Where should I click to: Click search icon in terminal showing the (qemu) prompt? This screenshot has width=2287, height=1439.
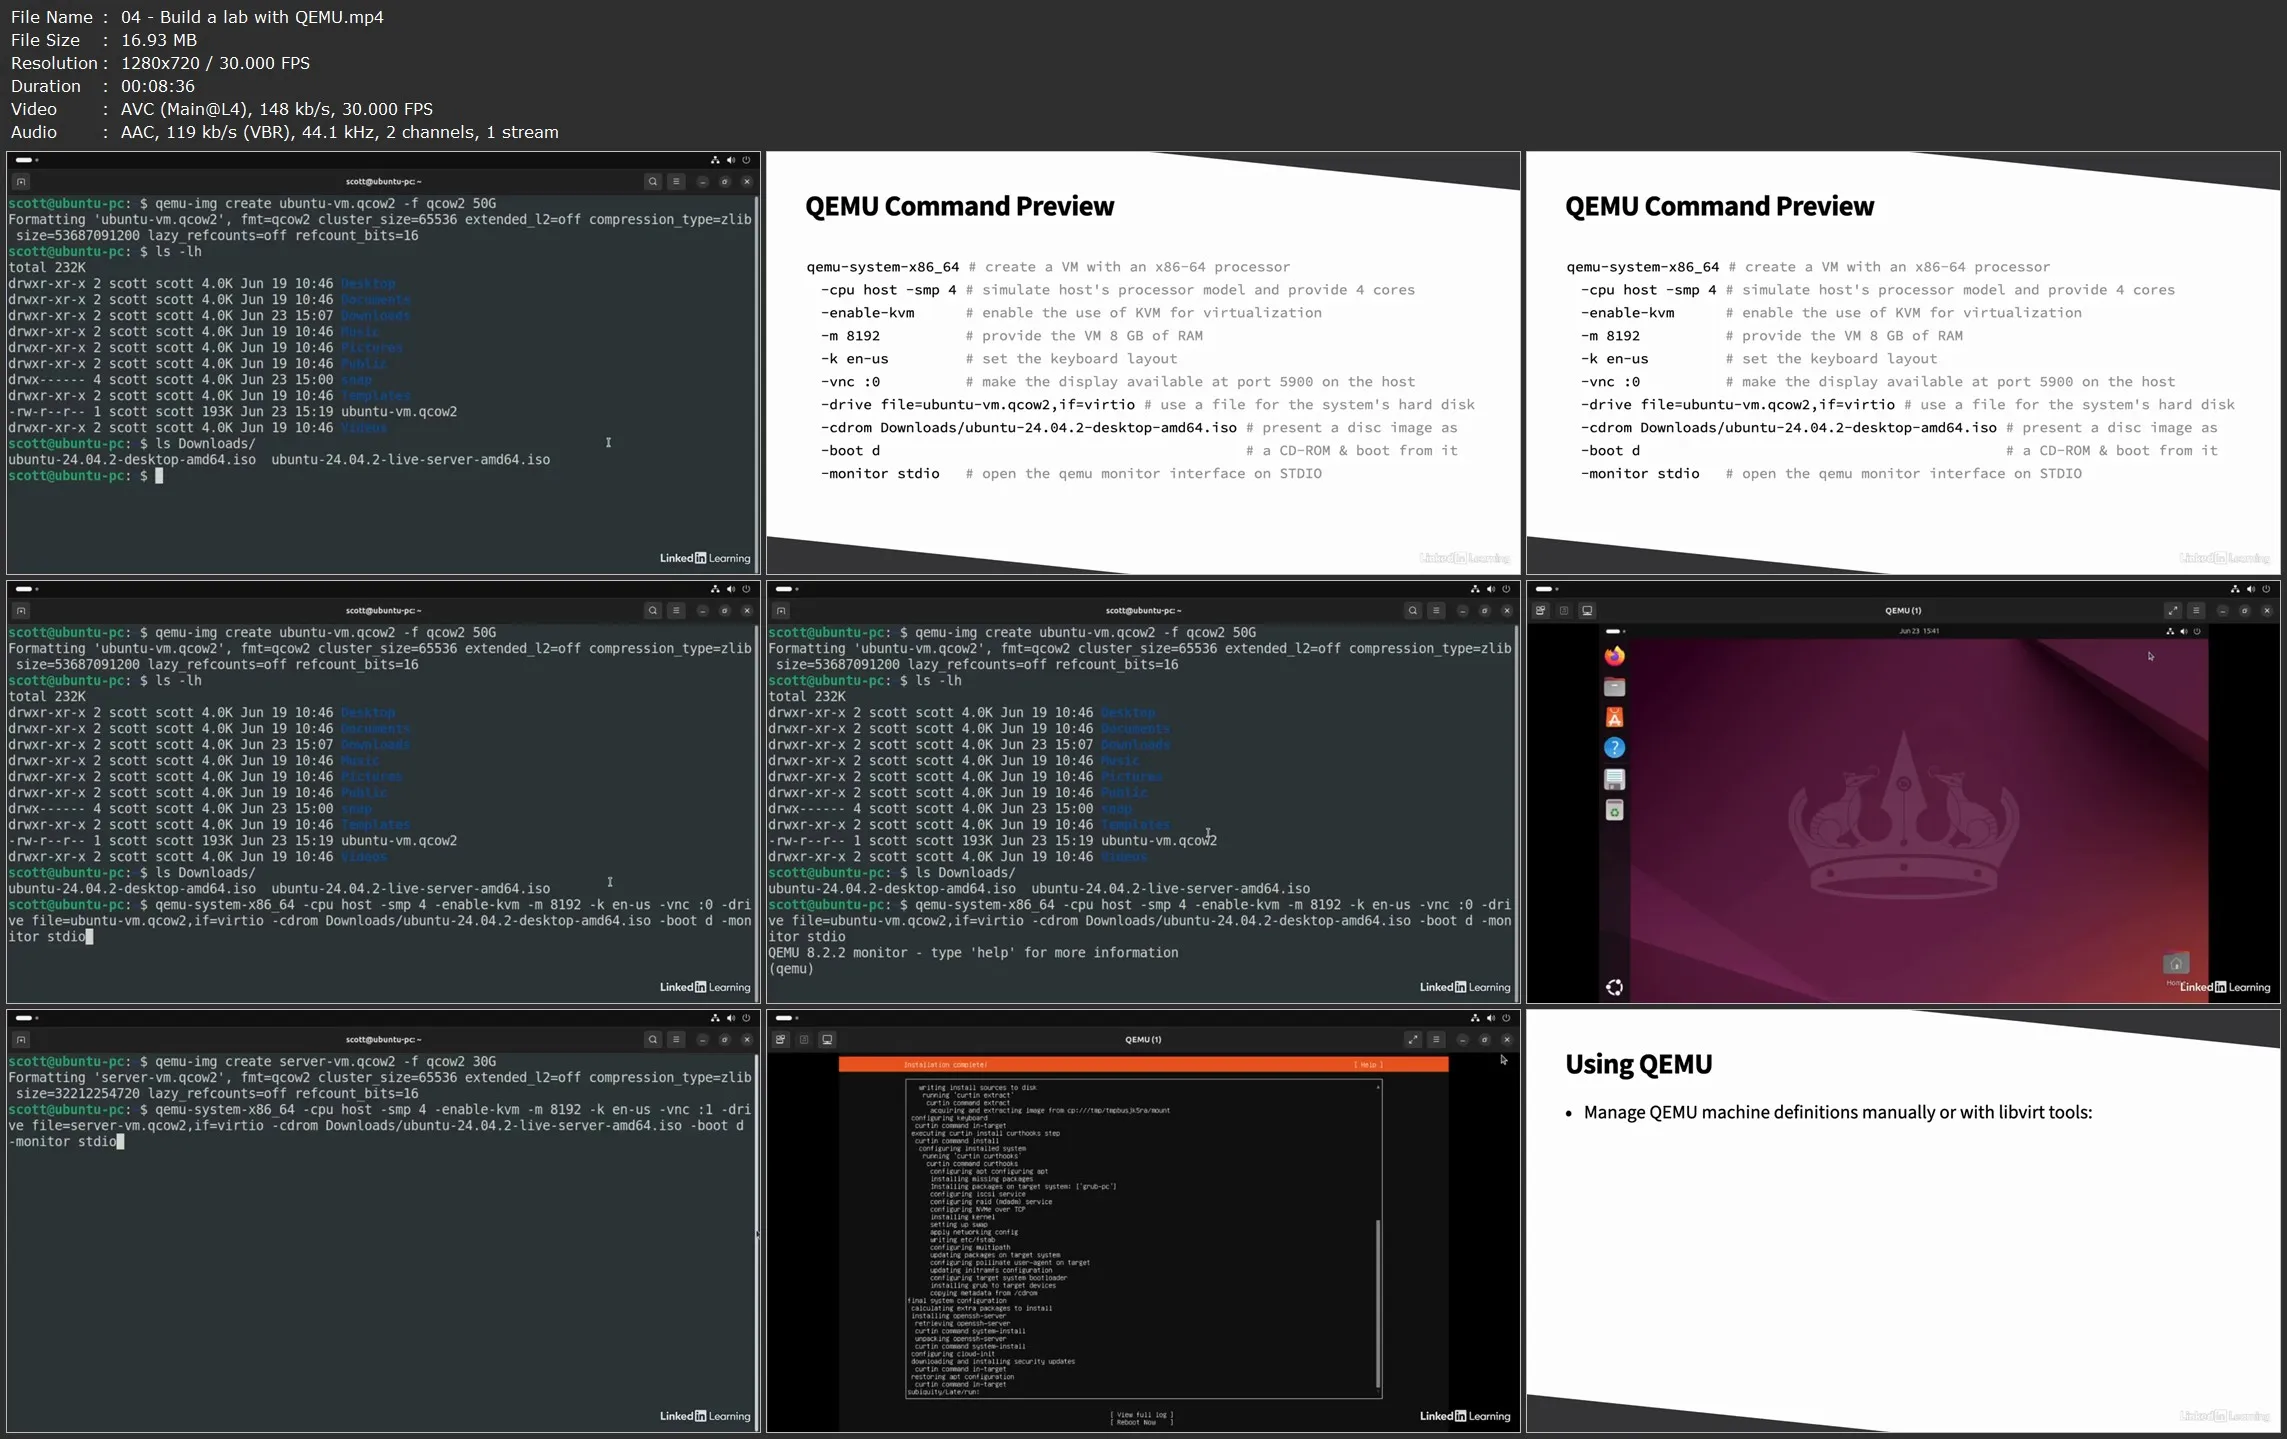click(1412, 610)
